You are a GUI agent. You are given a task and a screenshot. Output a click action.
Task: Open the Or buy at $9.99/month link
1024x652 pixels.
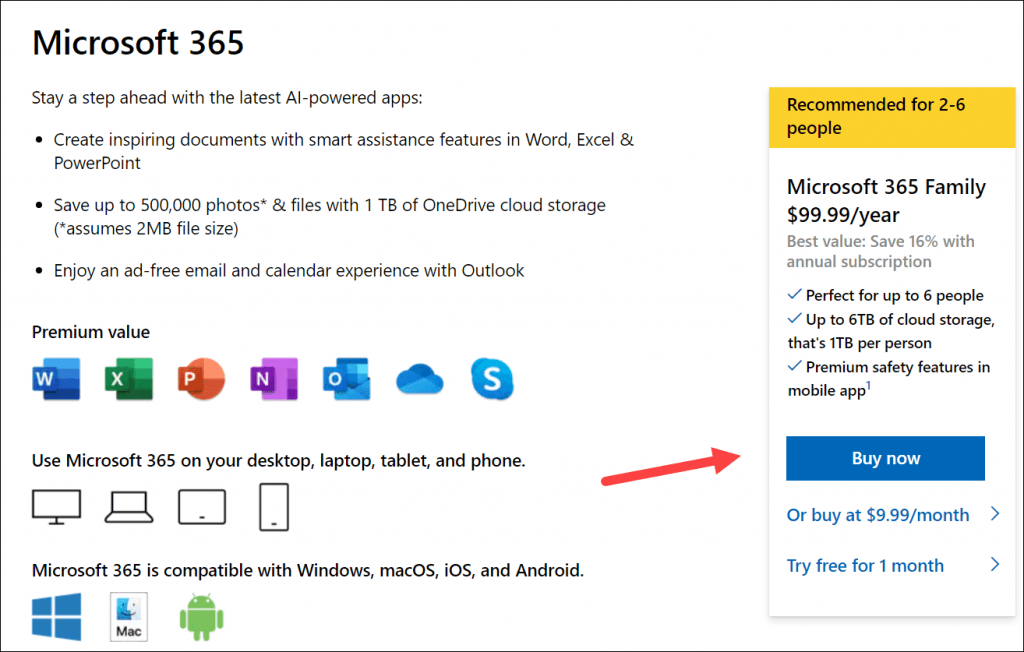(x=878, y=515)
